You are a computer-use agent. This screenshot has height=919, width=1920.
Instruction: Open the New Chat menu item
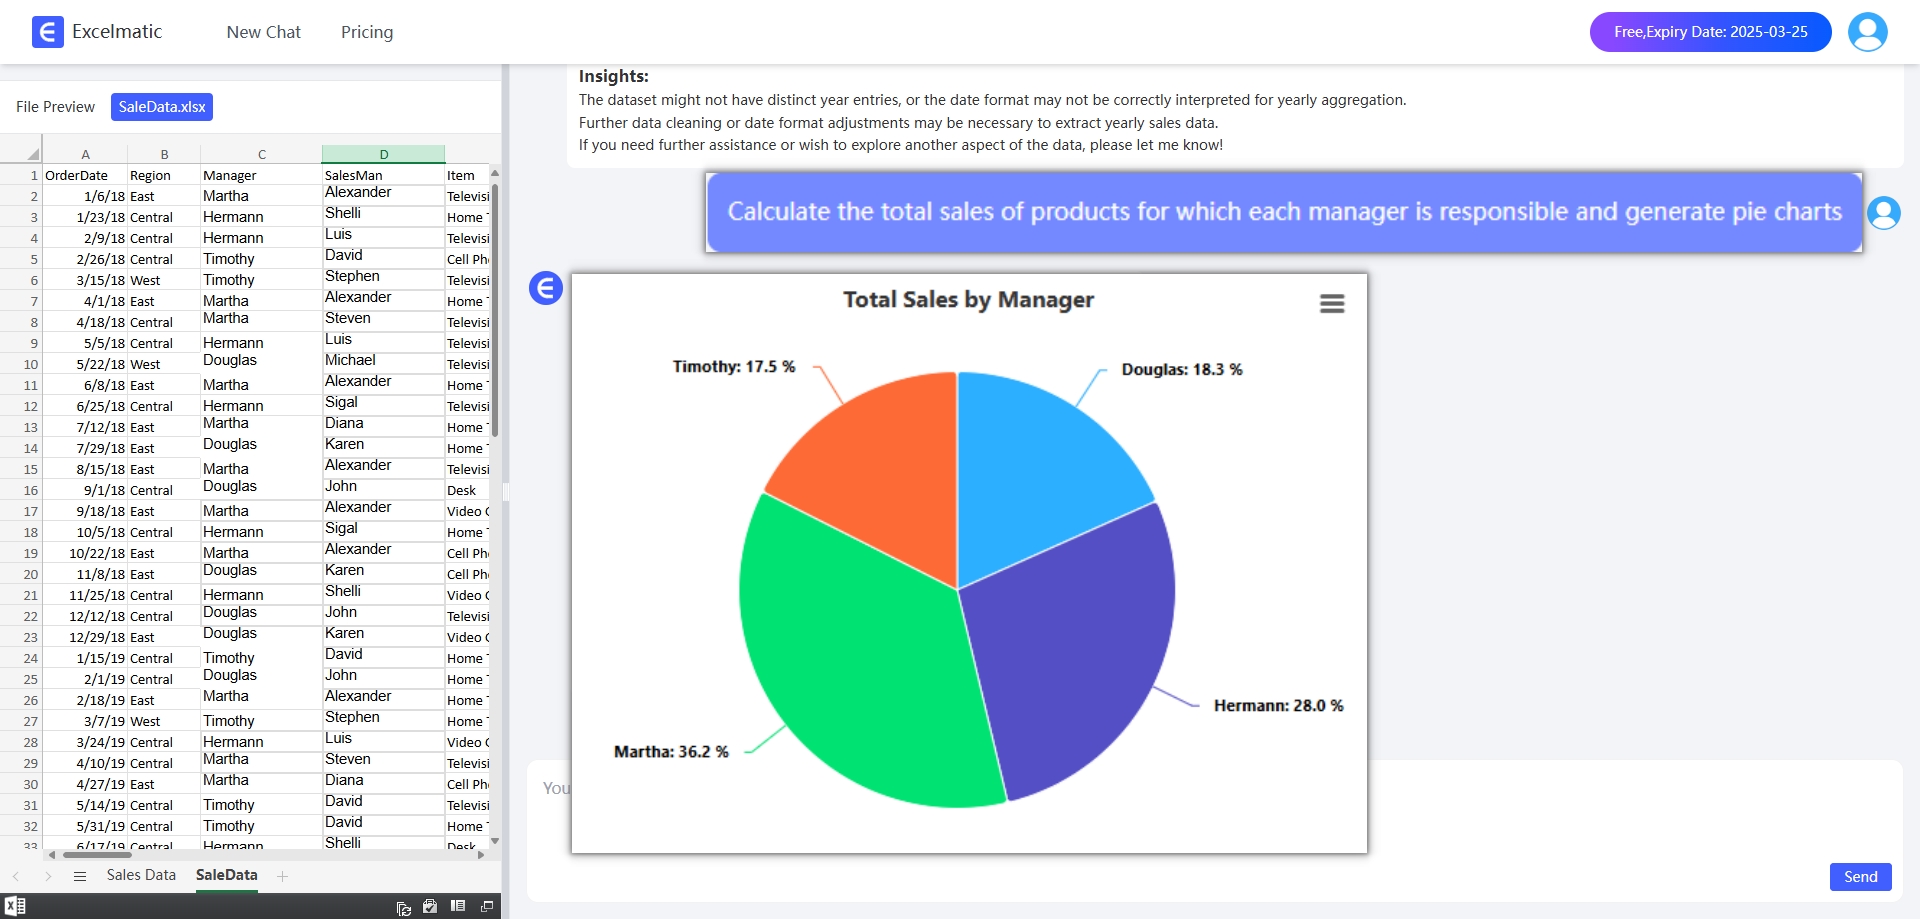point(263,32)
